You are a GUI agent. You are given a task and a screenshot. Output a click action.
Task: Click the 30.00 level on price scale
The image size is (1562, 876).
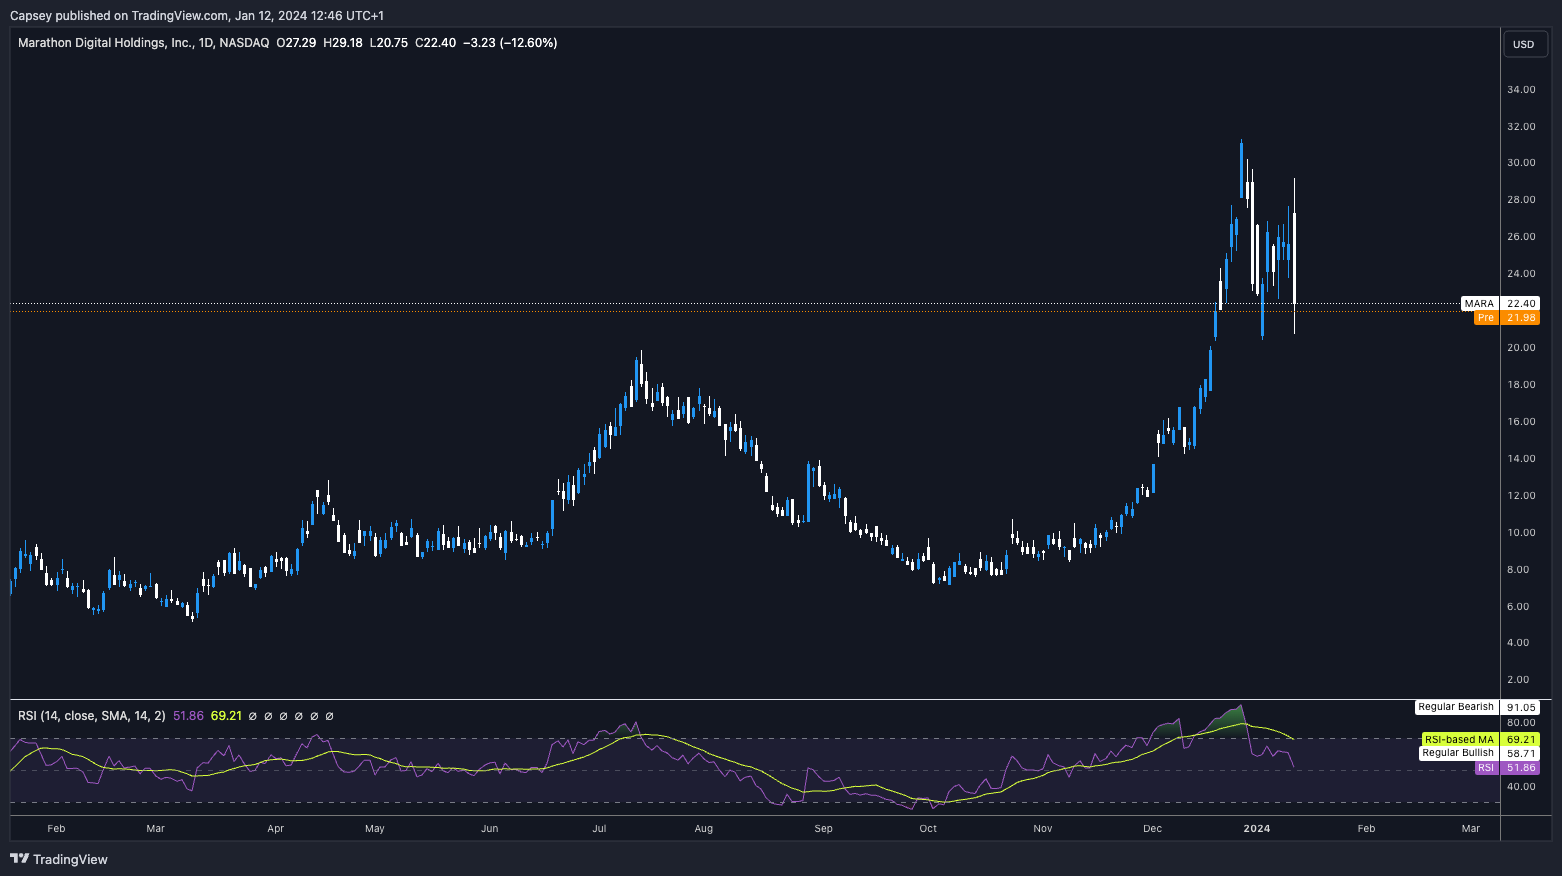click(x=1521, y=163)
